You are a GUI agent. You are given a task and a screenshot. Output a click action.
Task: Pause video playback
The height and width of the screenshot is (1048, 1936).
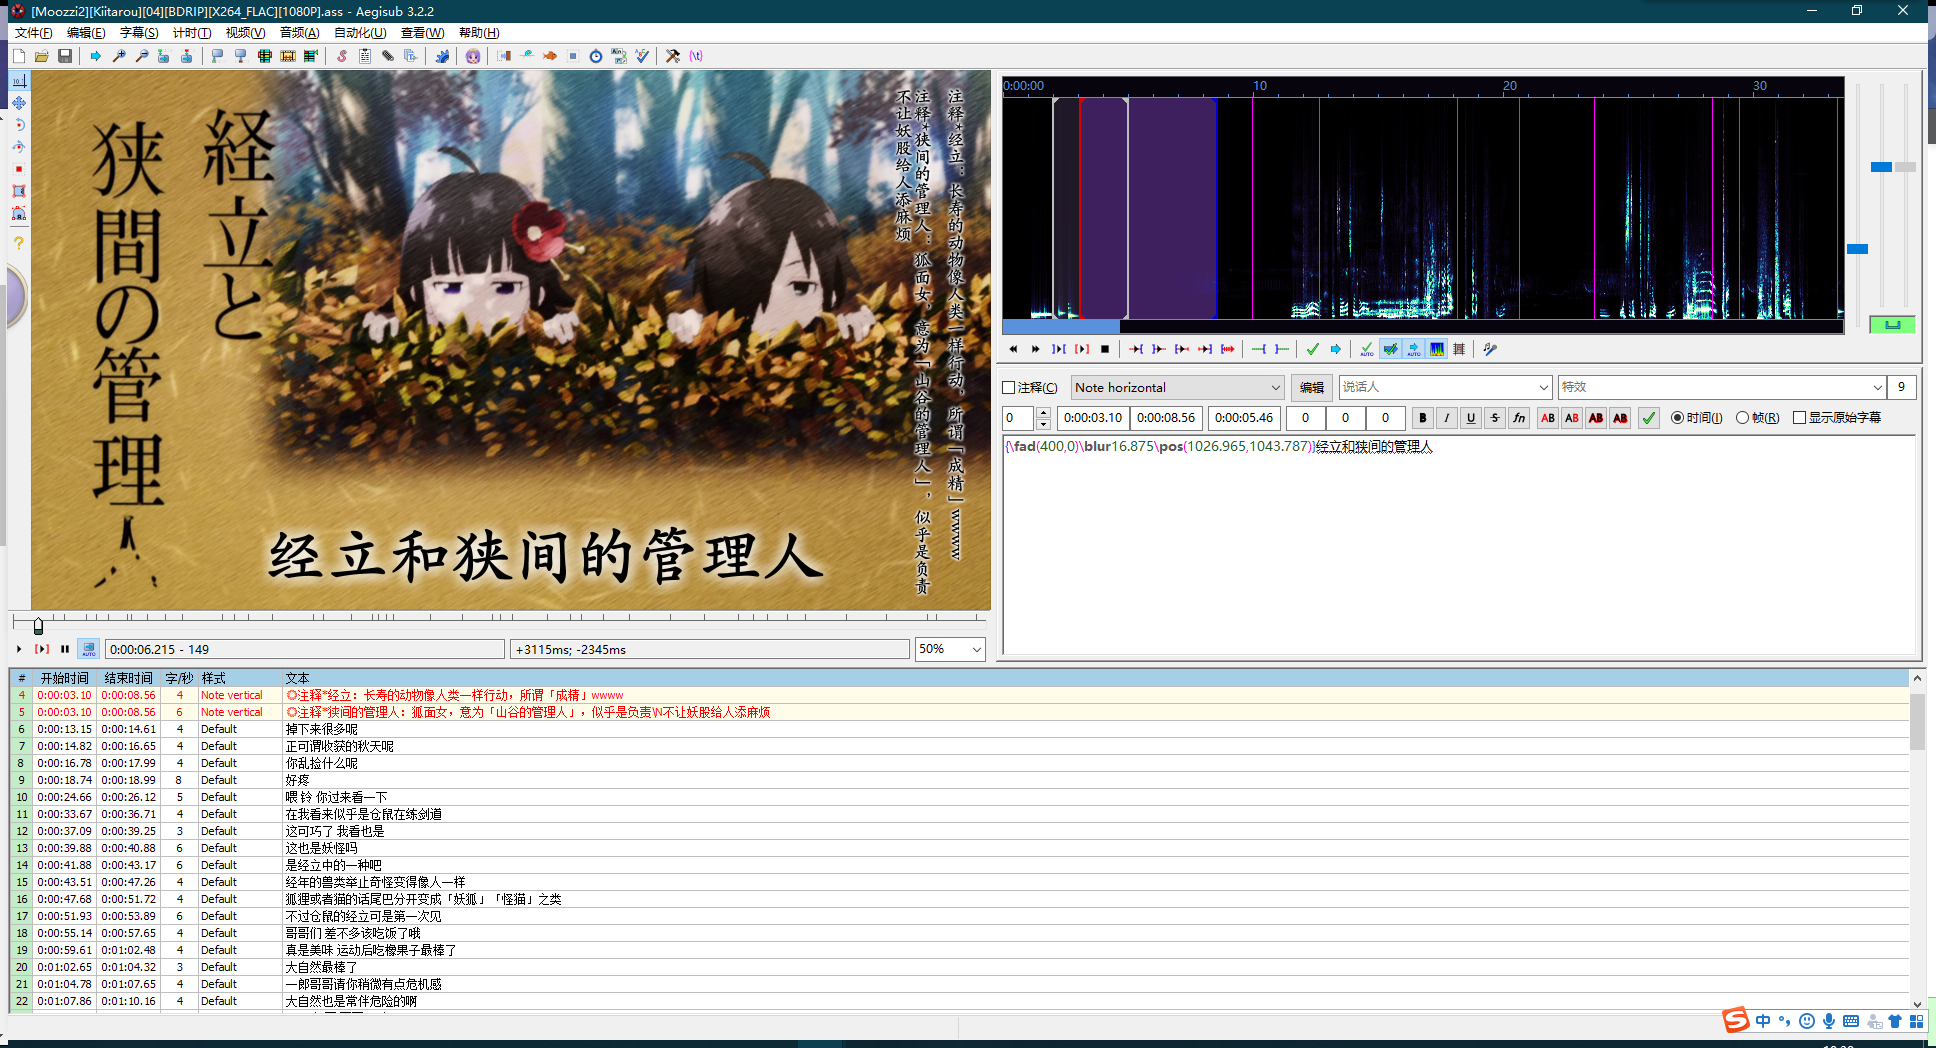coord(65,649)
